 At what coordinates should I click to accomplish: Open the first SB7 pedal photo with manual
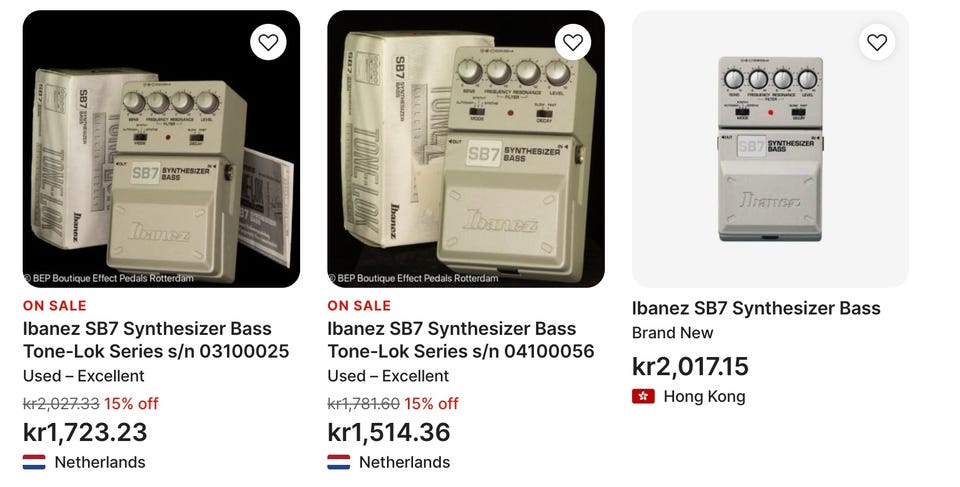(162, 149)
